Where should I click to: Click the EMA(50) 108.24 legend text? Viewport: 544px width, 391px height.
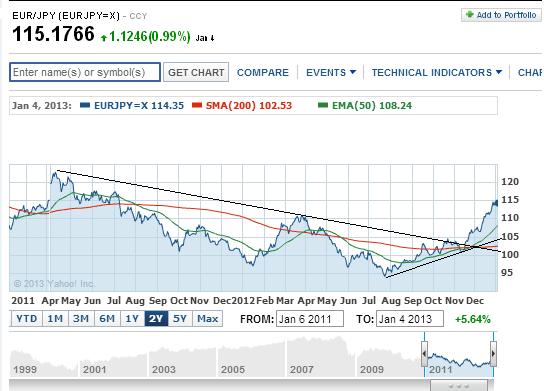click(x=372, y=105)
